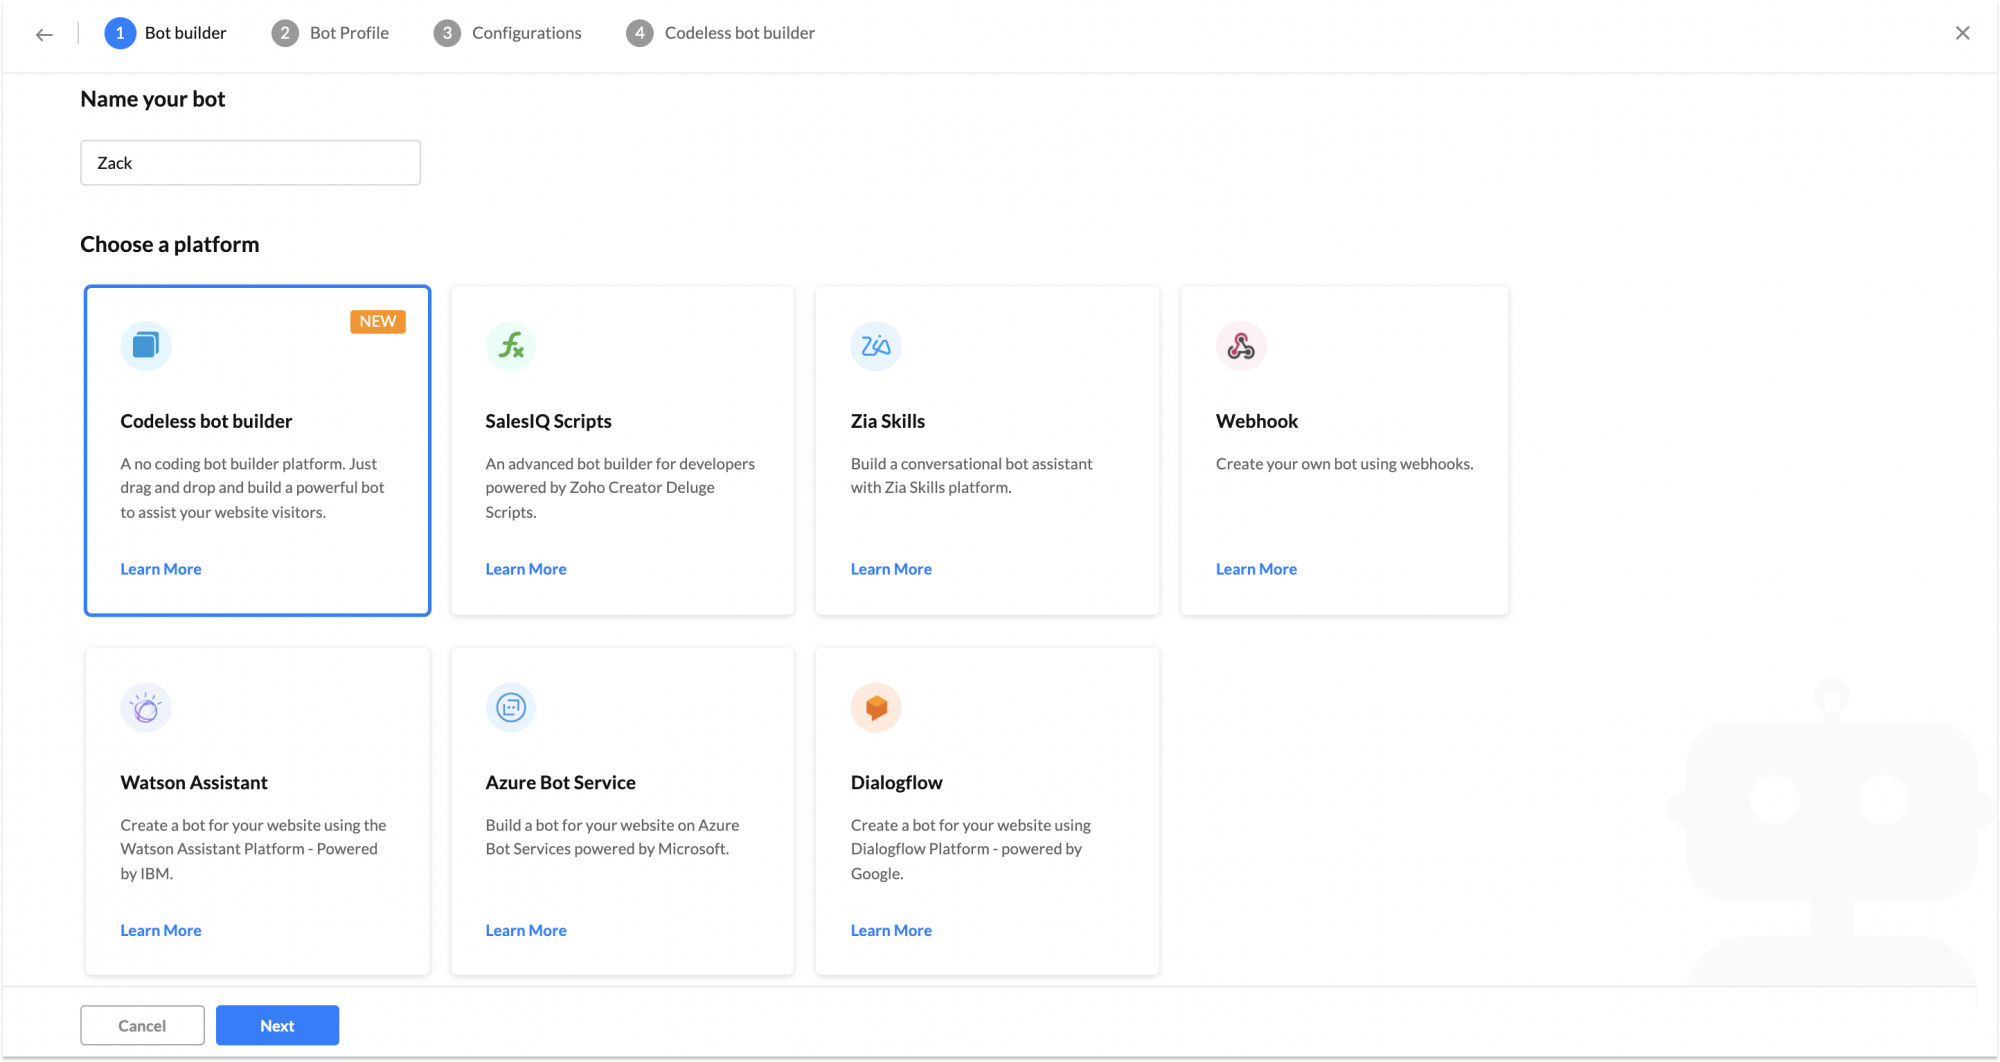Image resolution: width=2000 pixels, height=1062 pixels.
Task: Open Learn More under Webhook
Action: 1256,569
